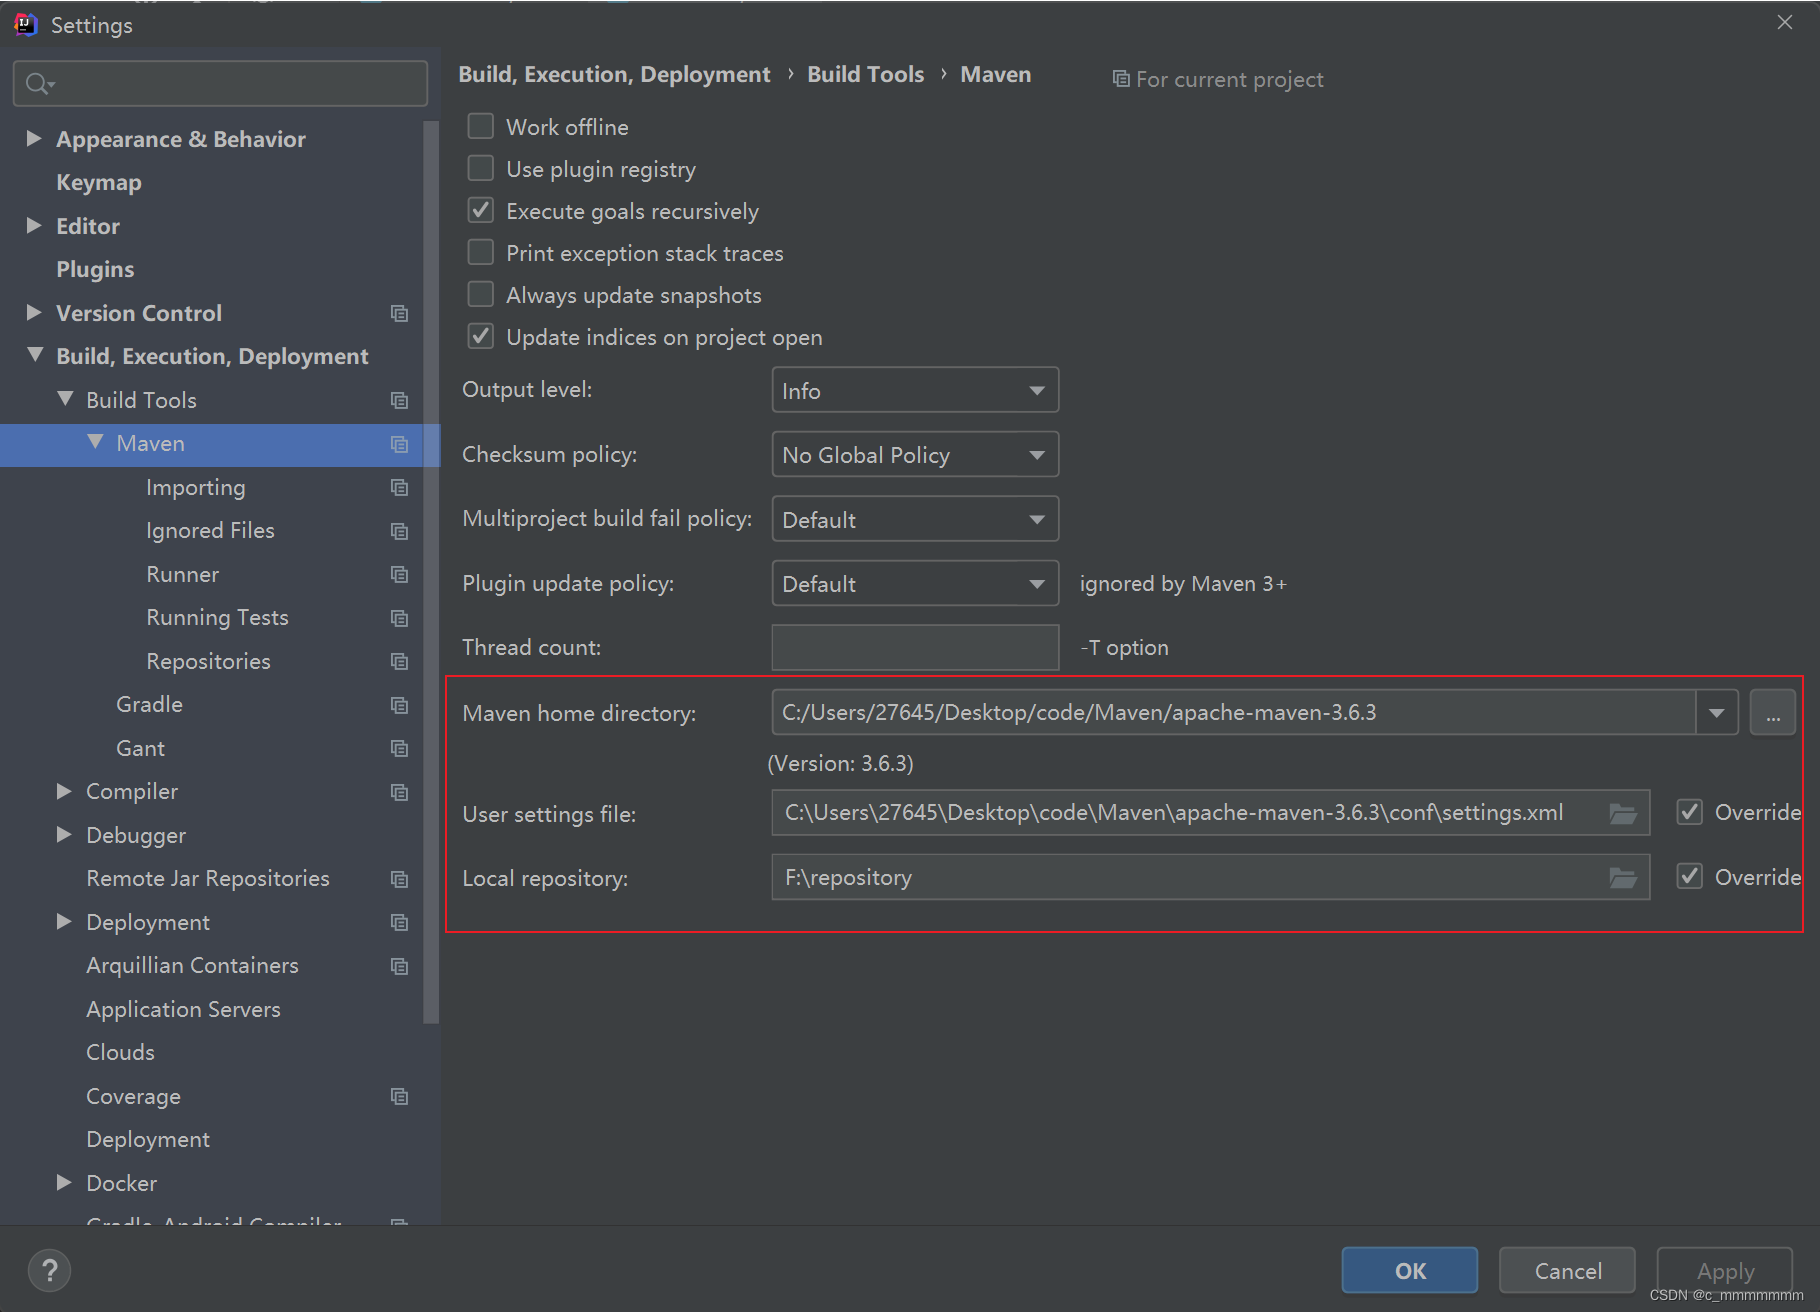The image size is (1820, 1312).
Task: Click Build, Execution, Deployment breadcrumb
Action: click(x=614, y=75)
